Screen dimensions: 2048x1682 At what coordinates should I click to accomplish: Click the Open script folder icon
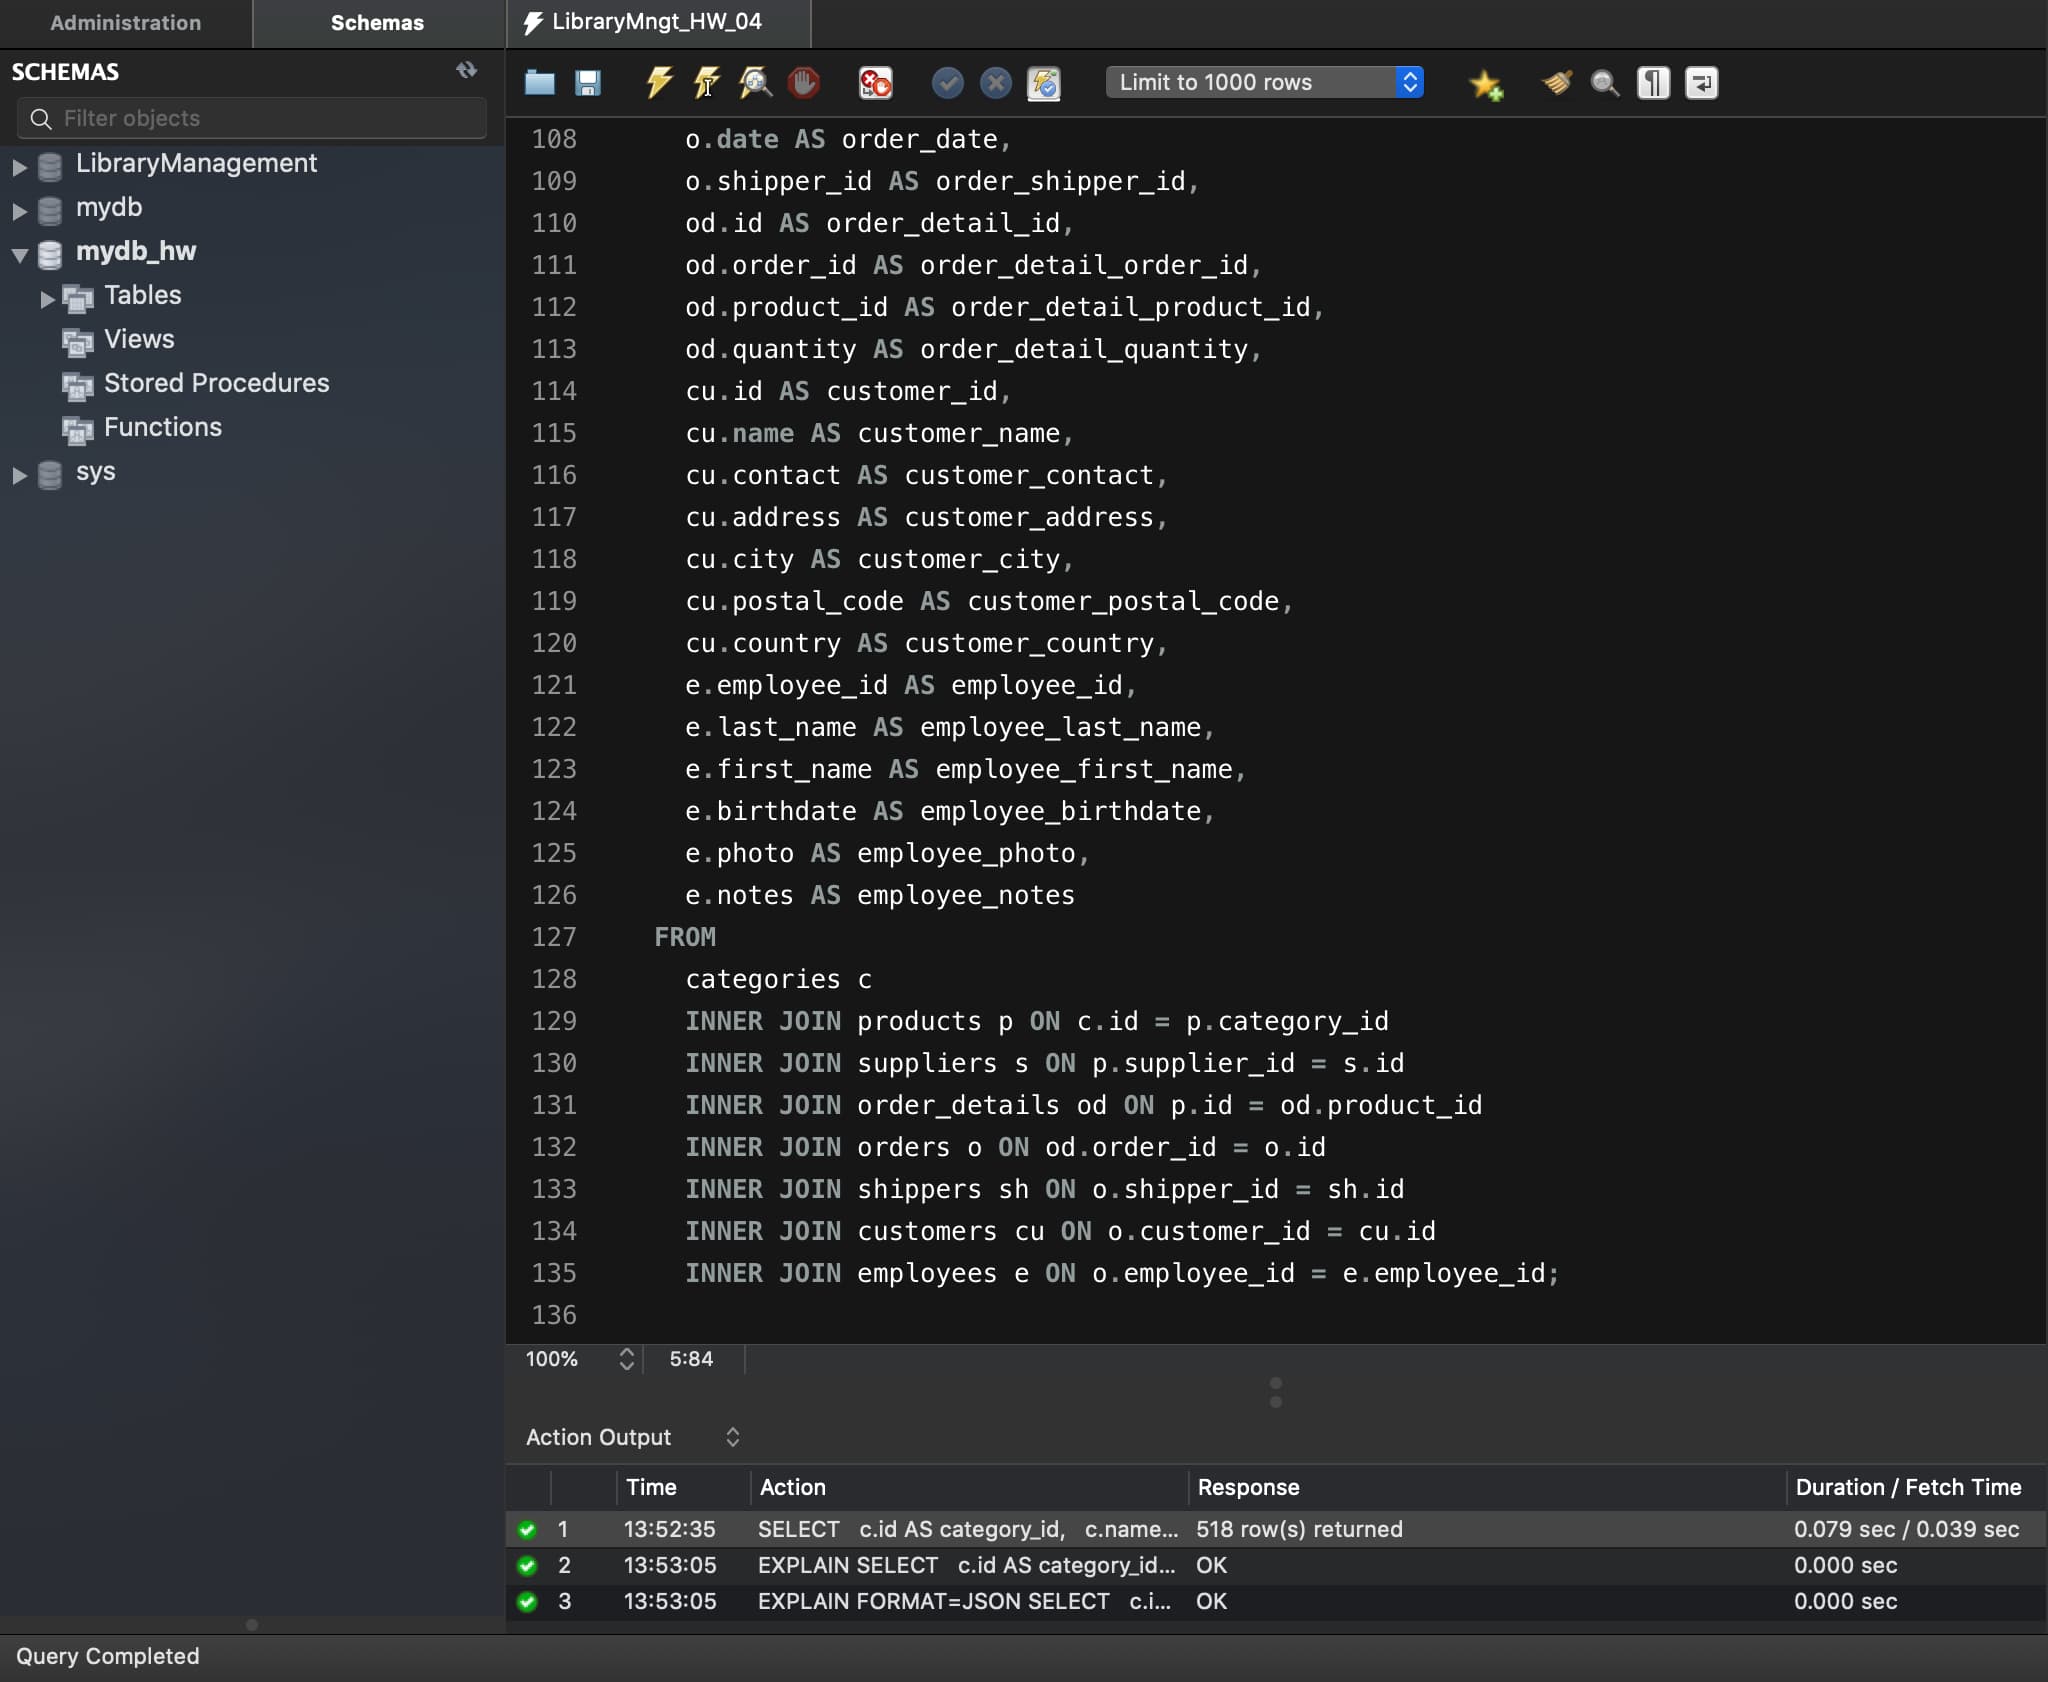[x=541, y=82]
